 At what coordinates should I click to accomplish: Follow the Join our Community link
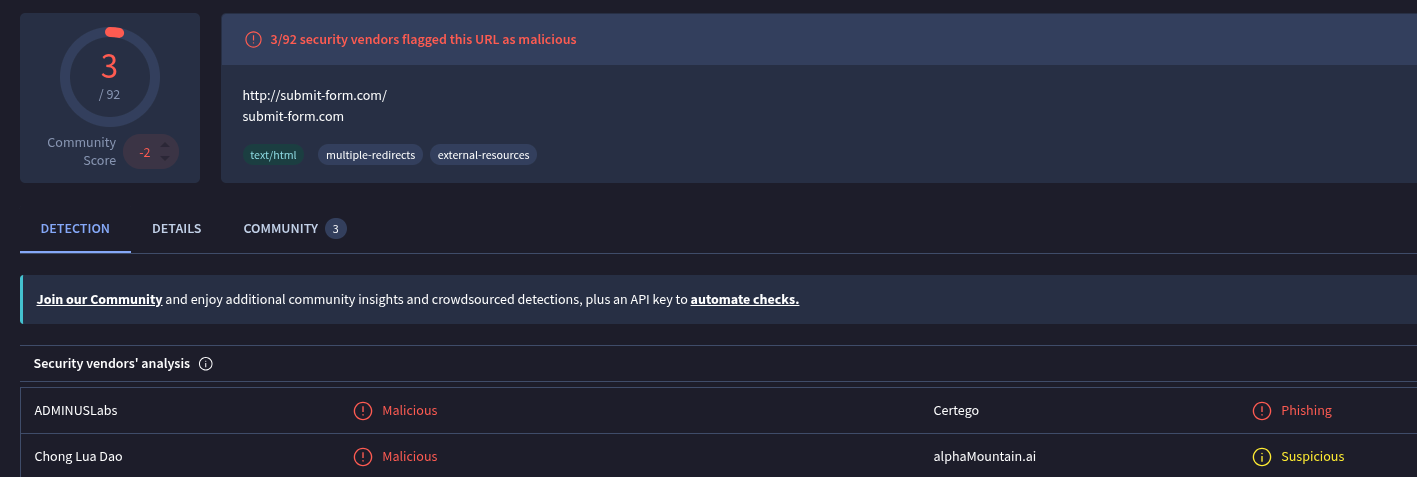pos(100,299)
